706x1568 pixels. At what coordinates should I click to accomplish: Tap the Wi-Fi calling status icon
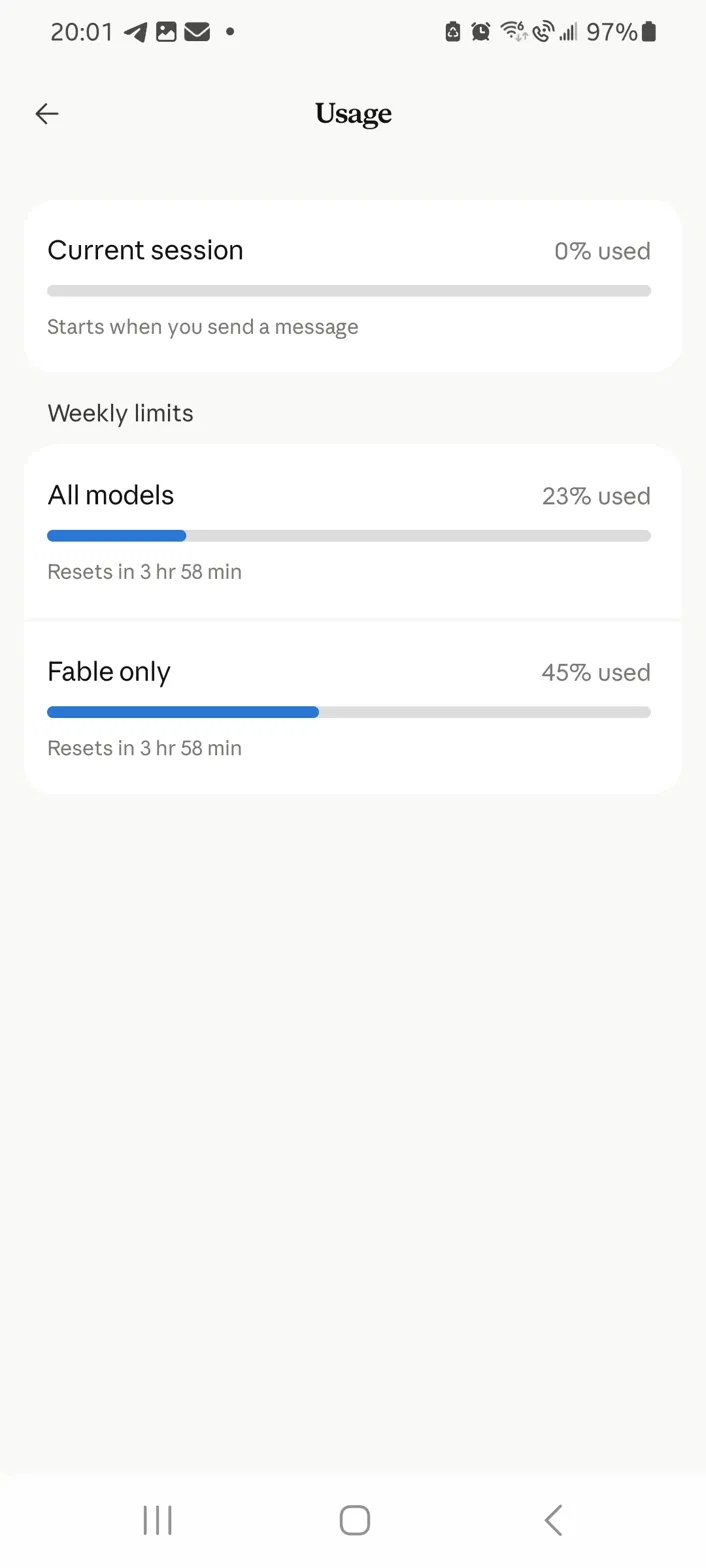pyautogui.click(x=543, y=32)
